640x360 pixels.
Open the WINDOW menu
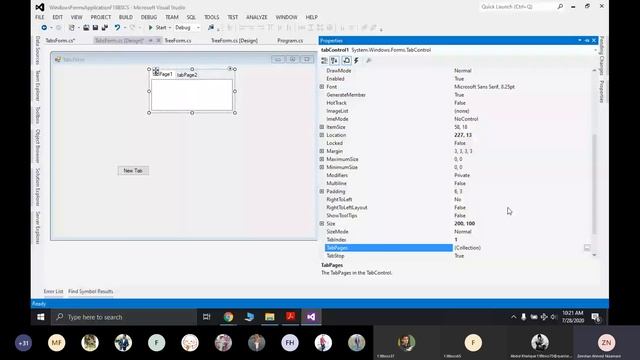pos(286,17)
